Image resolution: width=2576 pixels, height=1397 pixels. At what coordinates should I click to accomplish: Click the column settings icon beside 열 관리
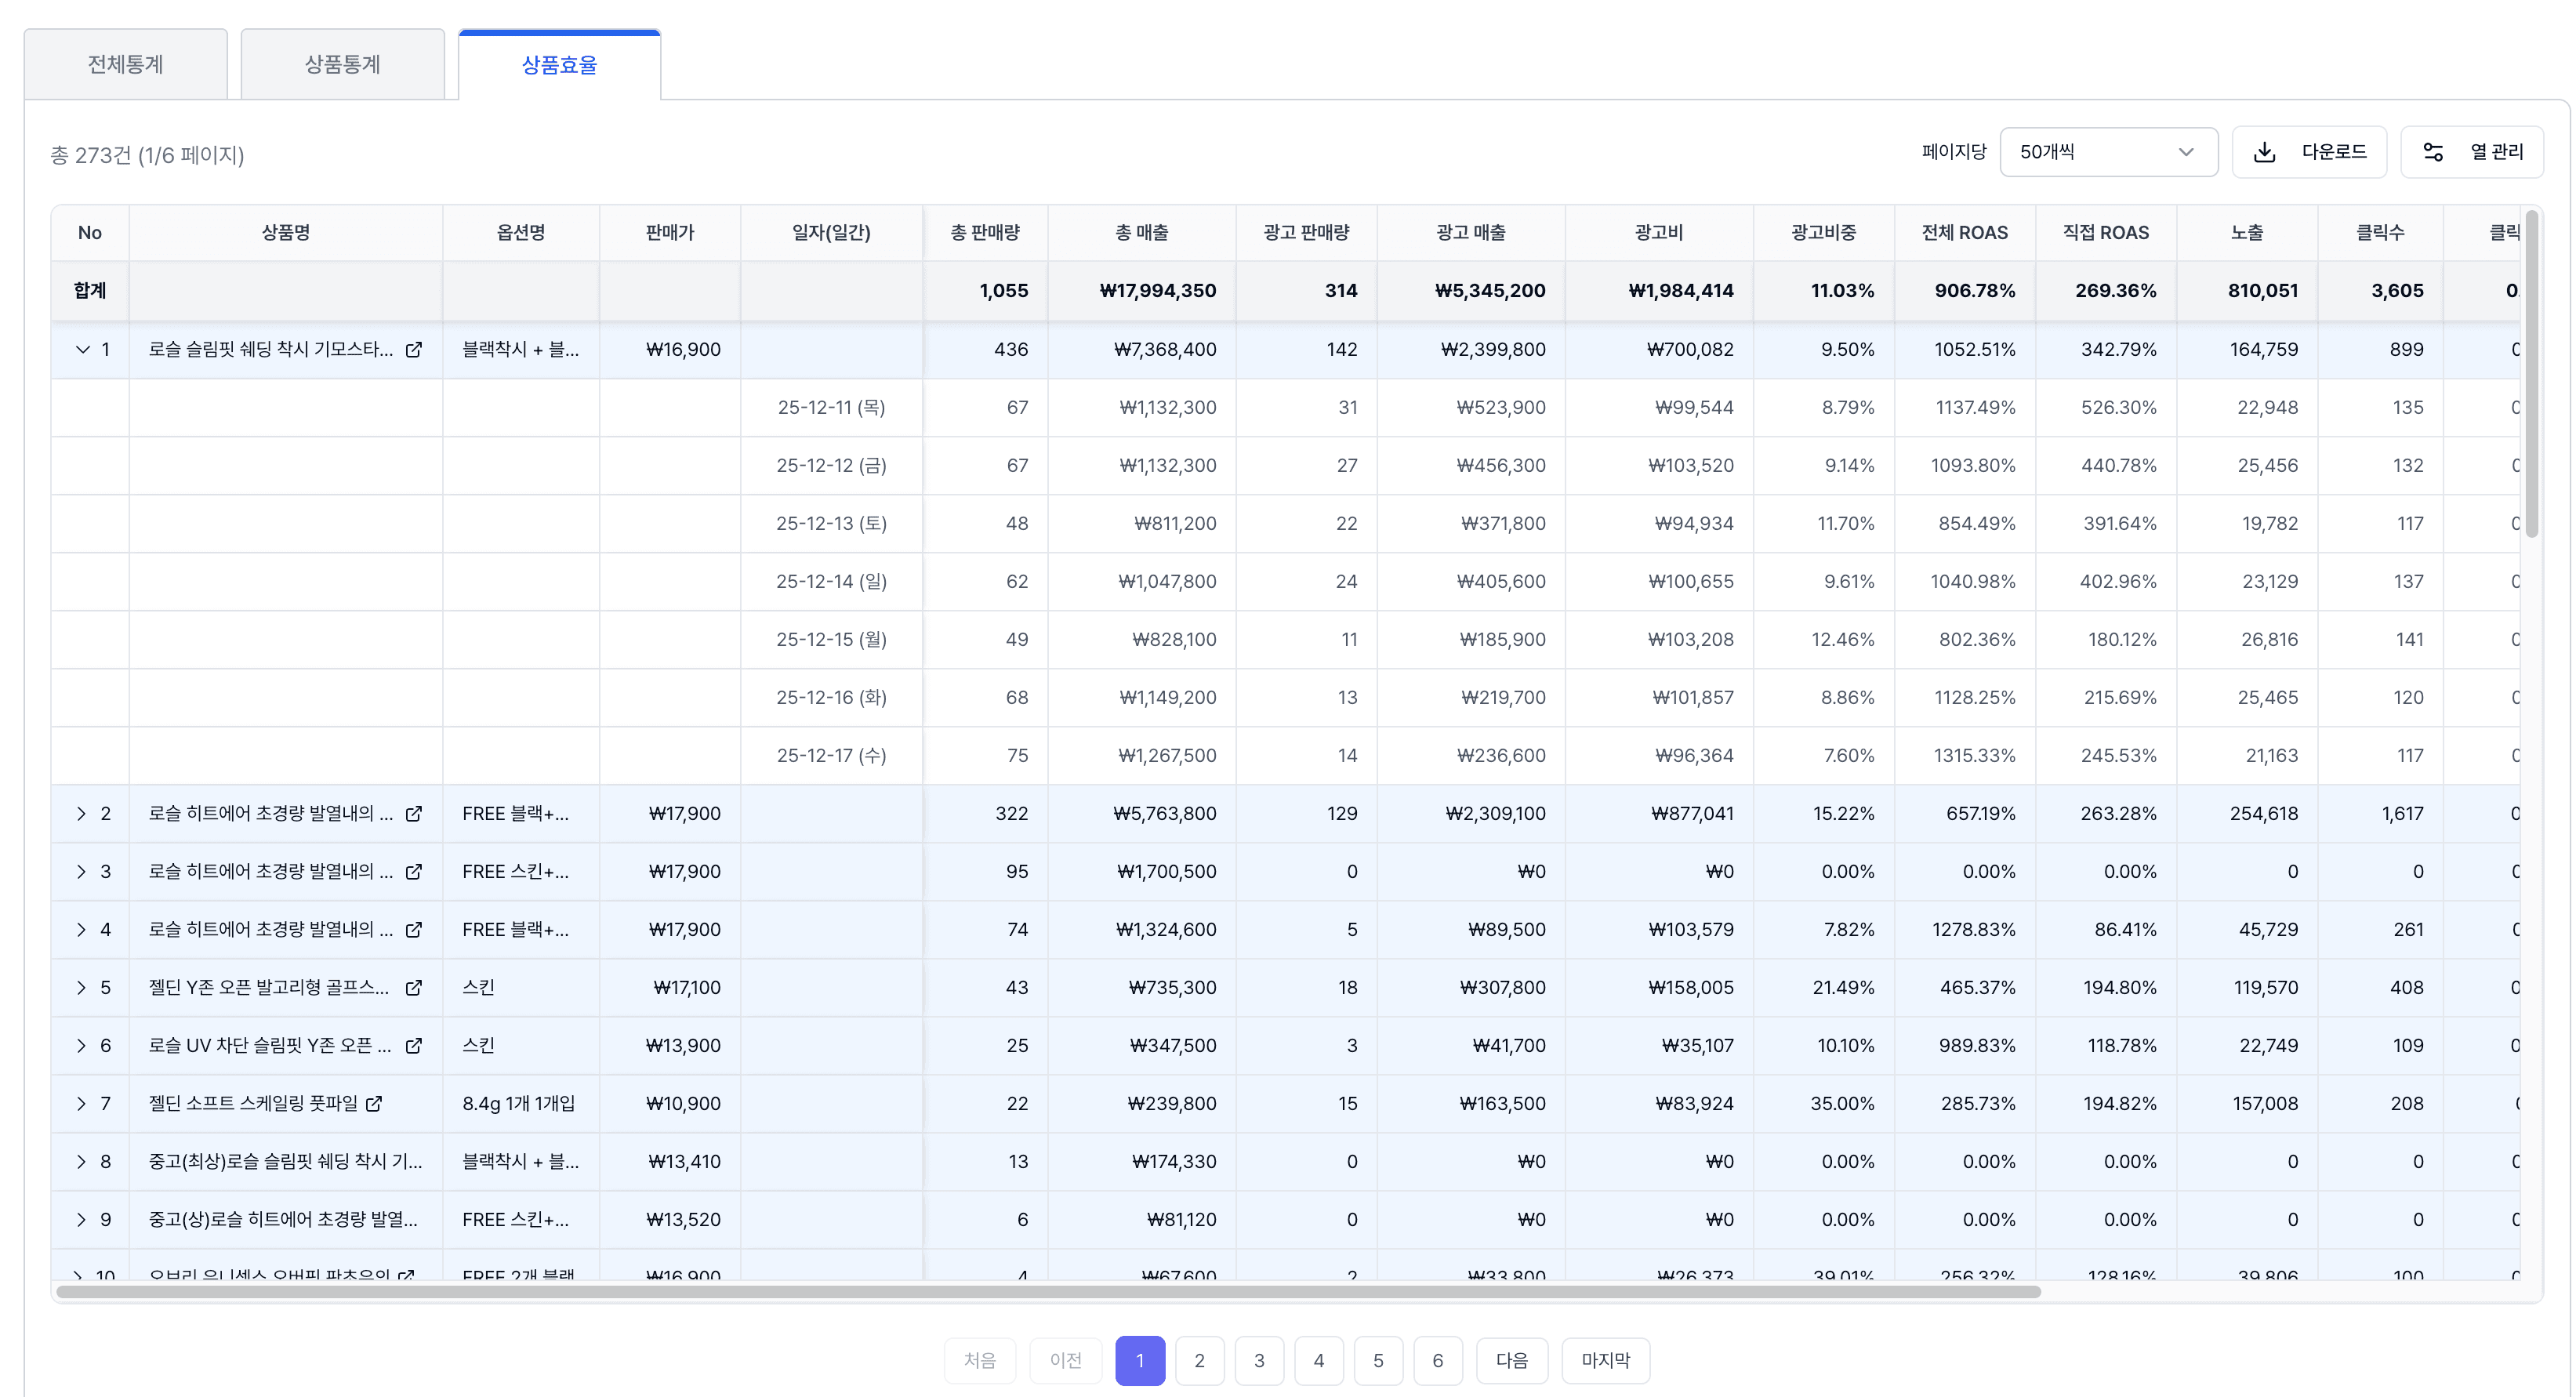(2433, 152)
